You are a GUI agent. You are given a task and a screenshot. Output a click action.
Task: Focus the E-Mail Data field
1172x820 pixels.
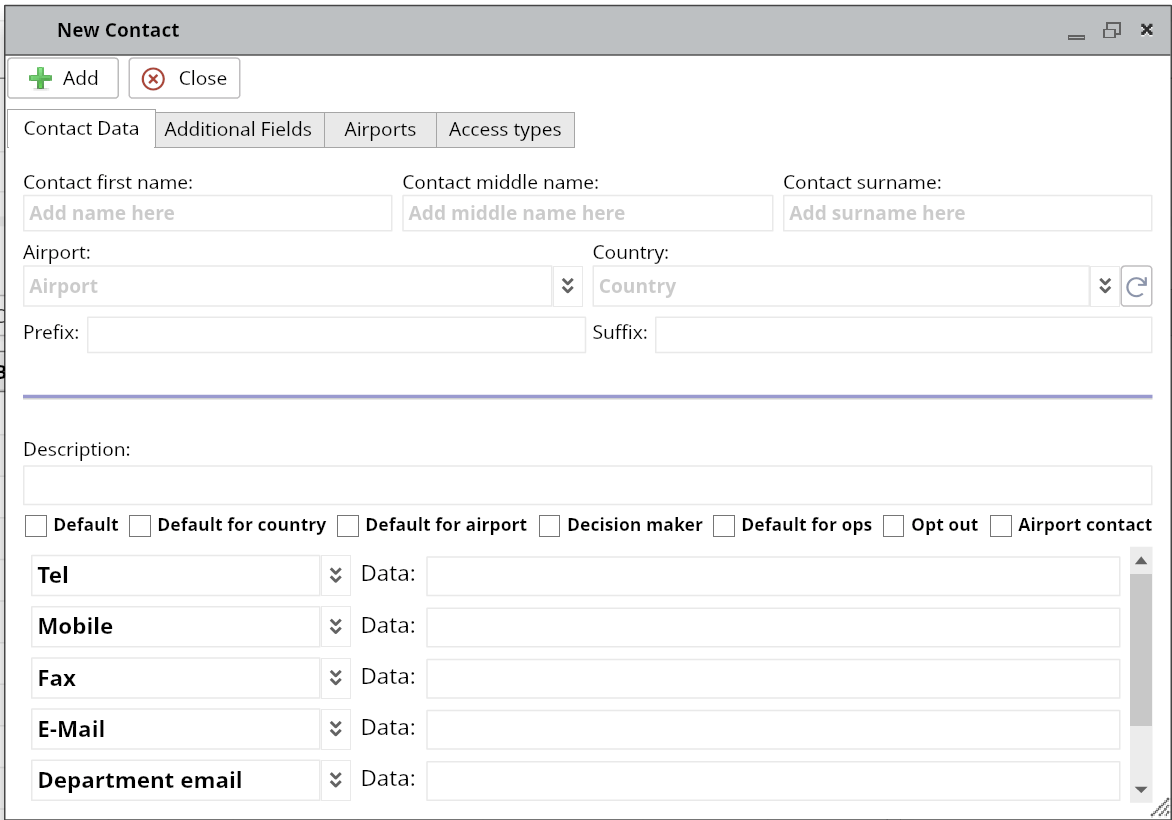coord(772,730)
